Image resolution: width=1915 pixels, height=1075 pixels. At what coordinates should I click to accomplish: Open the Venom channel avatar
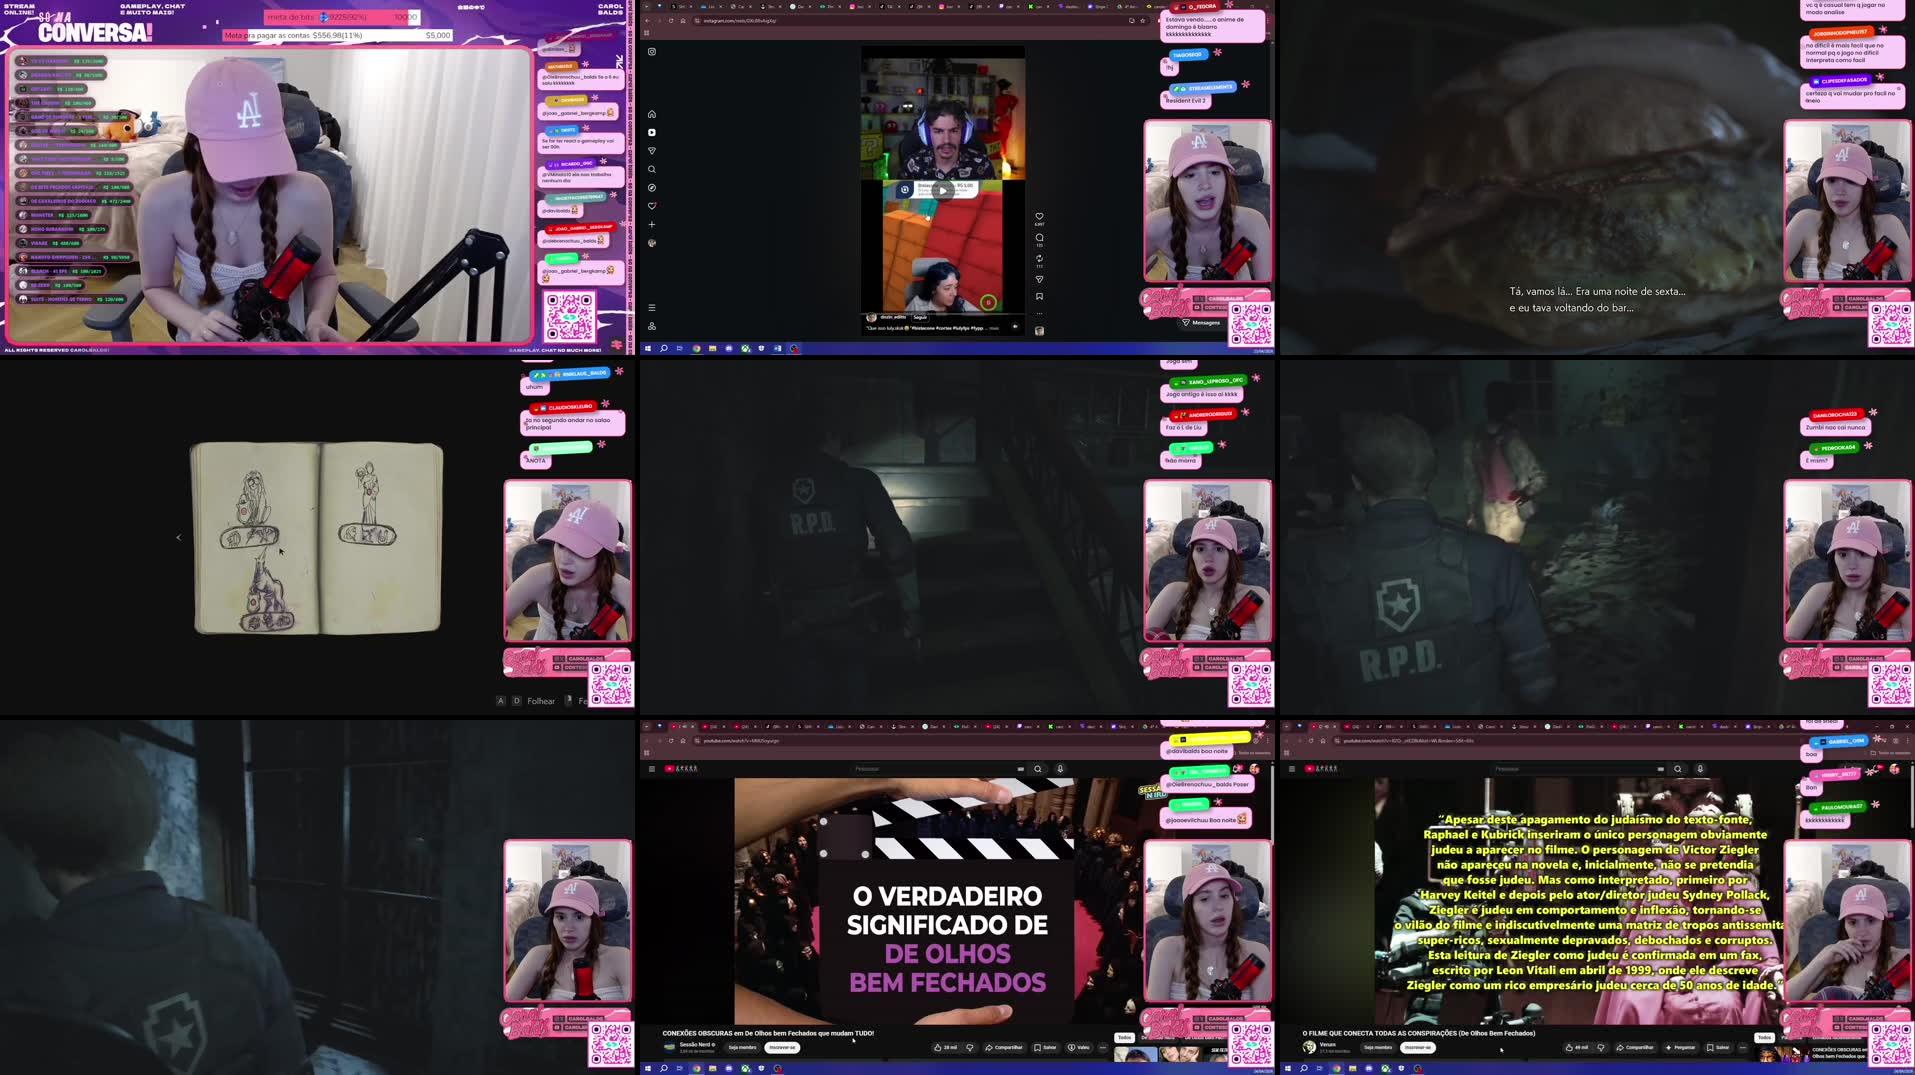(x=1309, y=1047)
